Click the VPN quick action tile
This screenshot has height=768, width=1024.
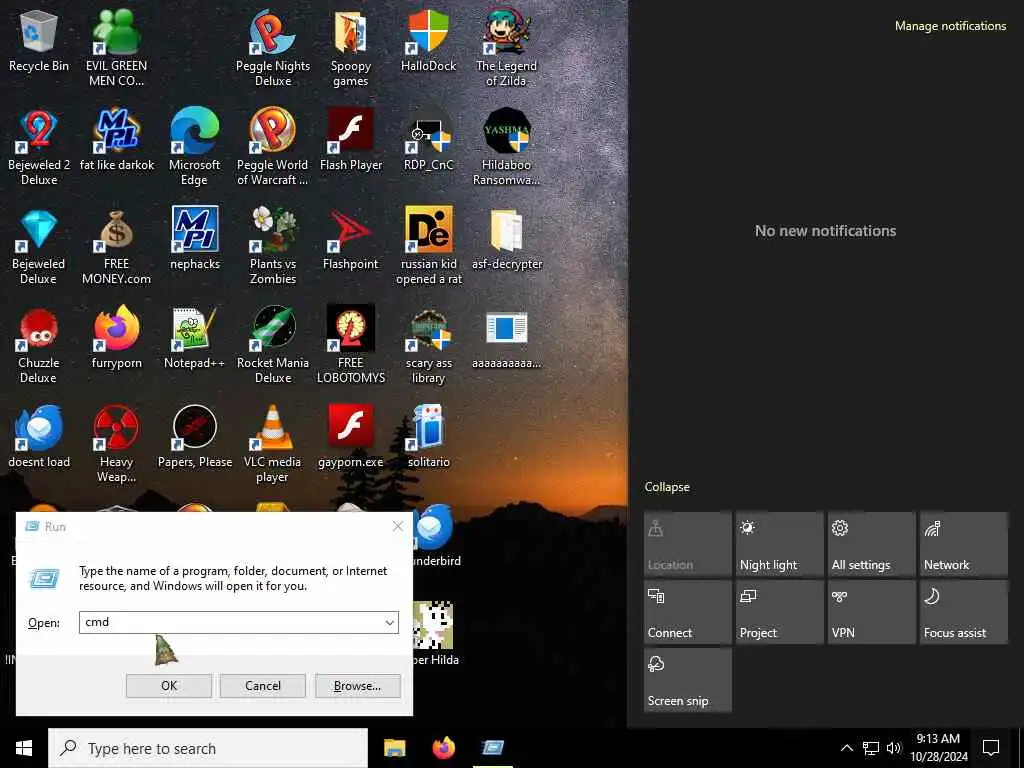click(872, 613)
